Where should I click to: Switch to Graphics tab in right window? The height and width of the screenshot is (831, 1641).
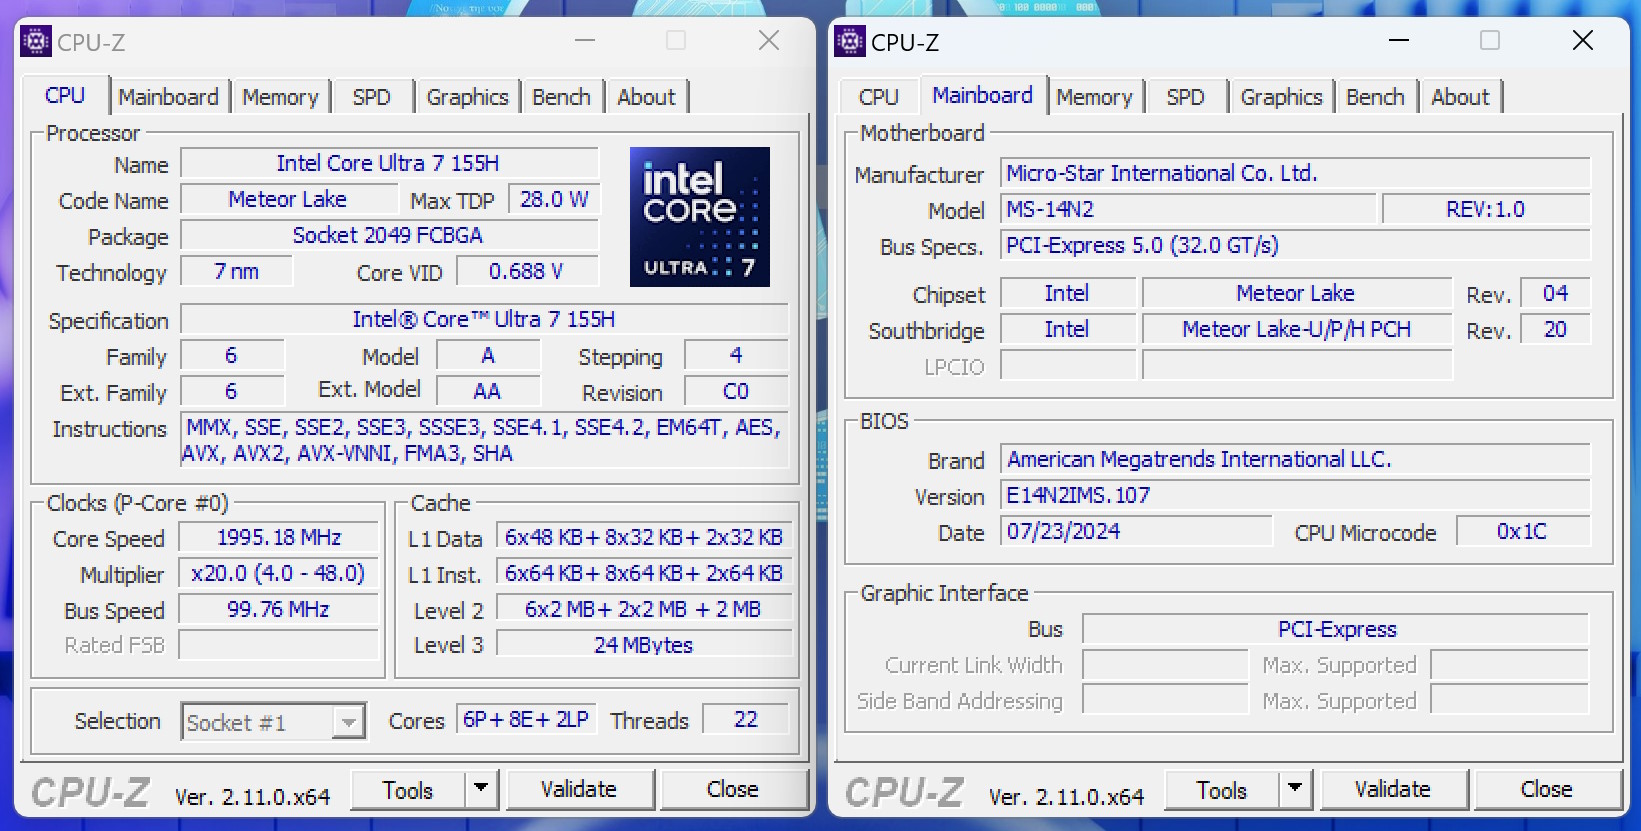click(1281, 97)
